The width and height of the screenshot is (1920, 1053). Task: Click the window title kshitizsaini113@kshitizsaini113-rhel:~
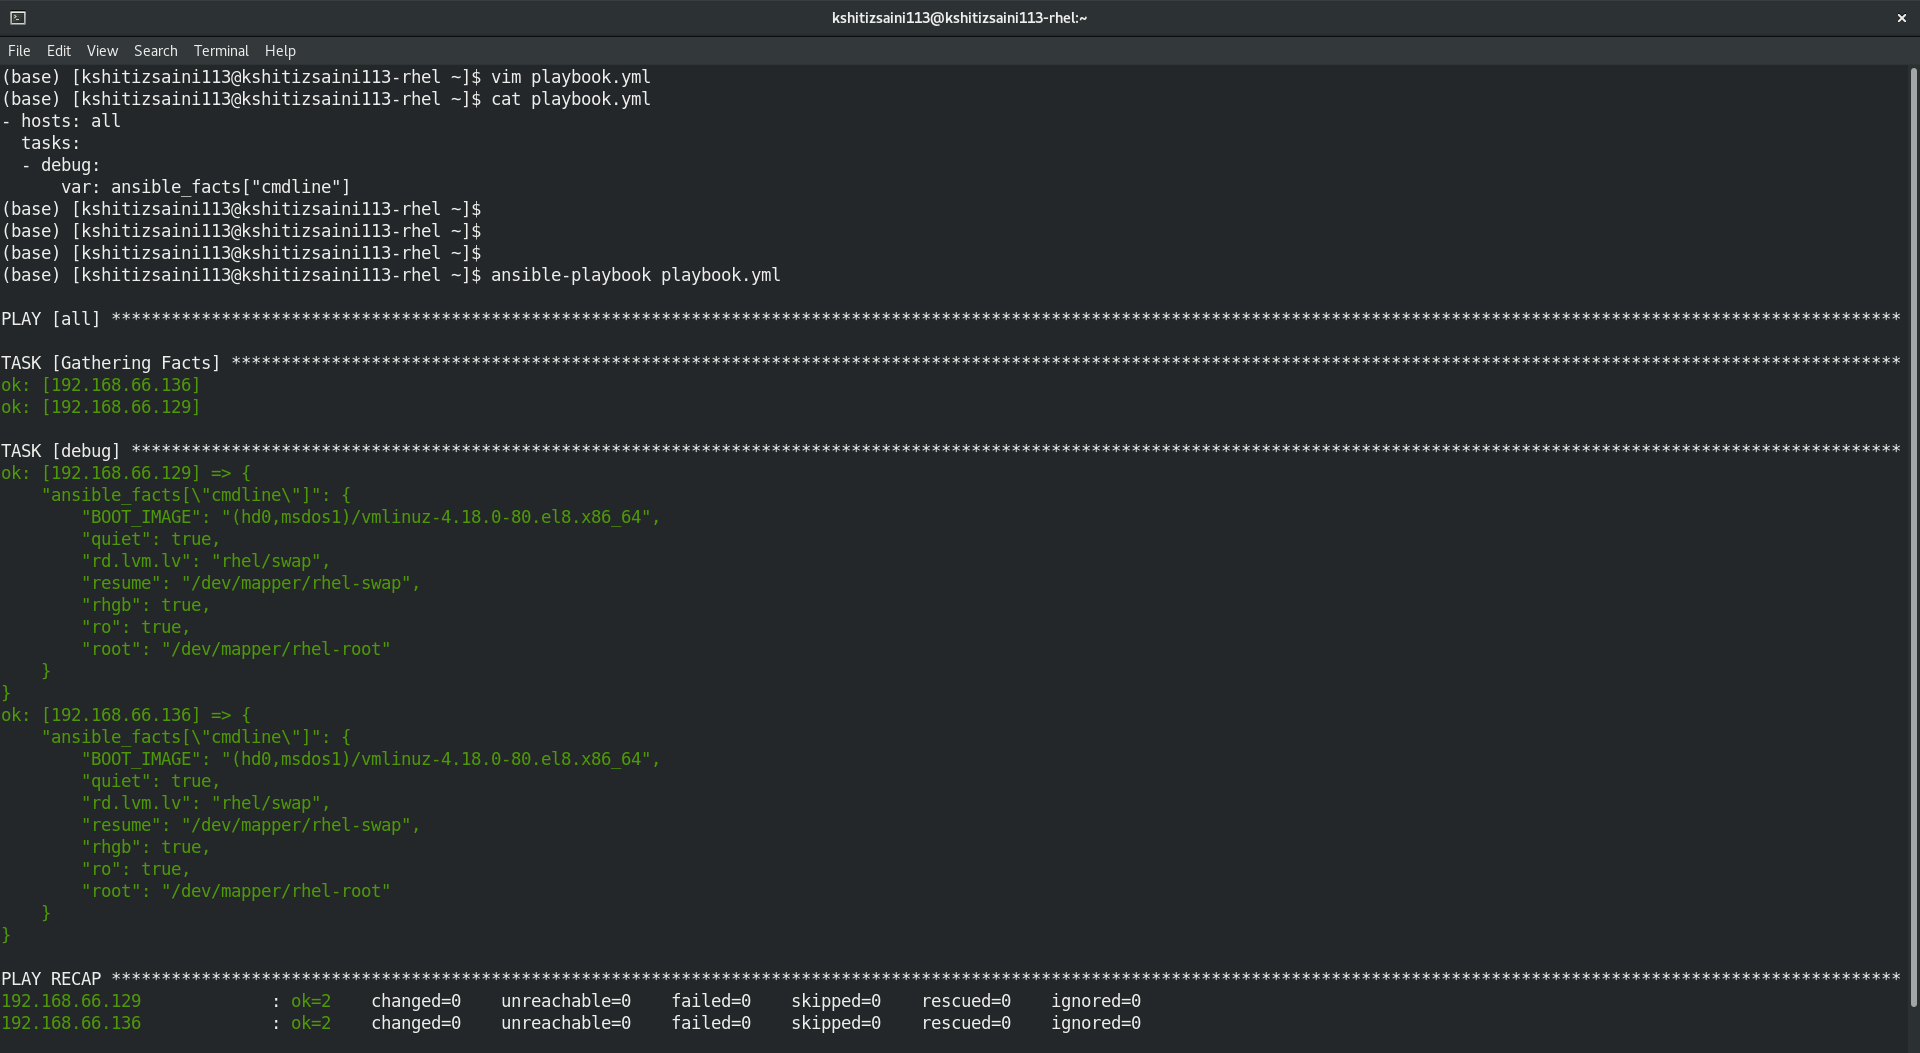[959, 18]
